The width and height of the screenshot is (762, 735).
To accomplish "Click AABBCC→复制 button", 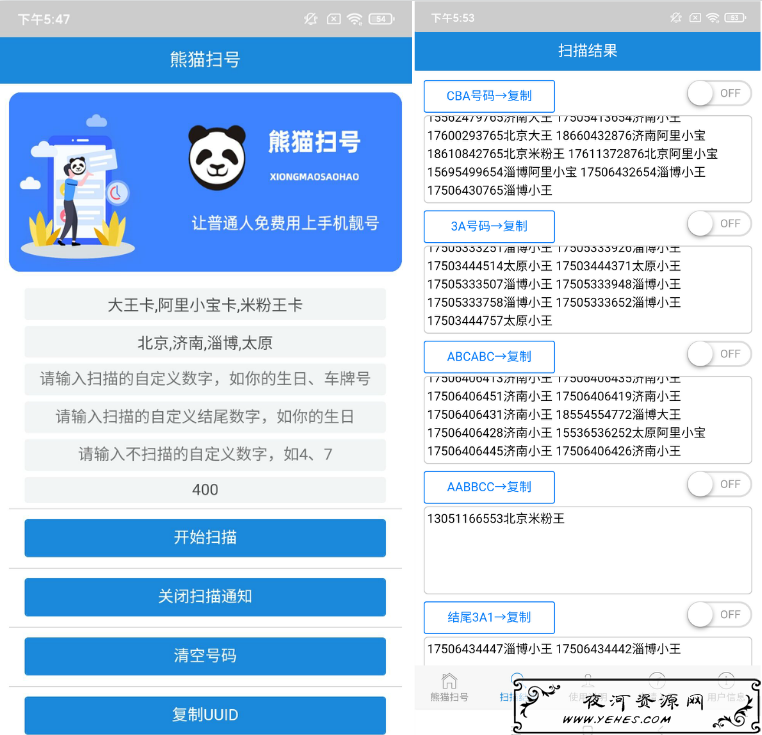I will click(x=489, y=487).
